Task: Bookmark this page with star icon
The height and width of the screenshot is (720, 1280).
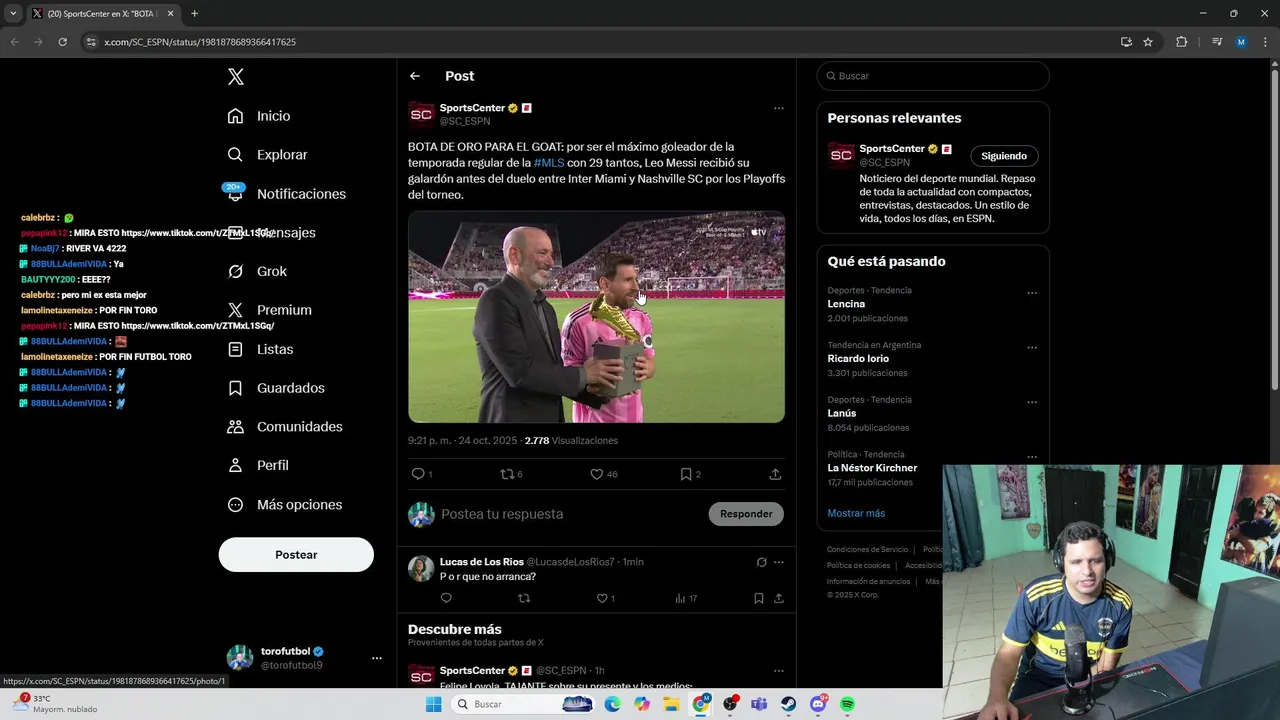Action: (1148, 42)
